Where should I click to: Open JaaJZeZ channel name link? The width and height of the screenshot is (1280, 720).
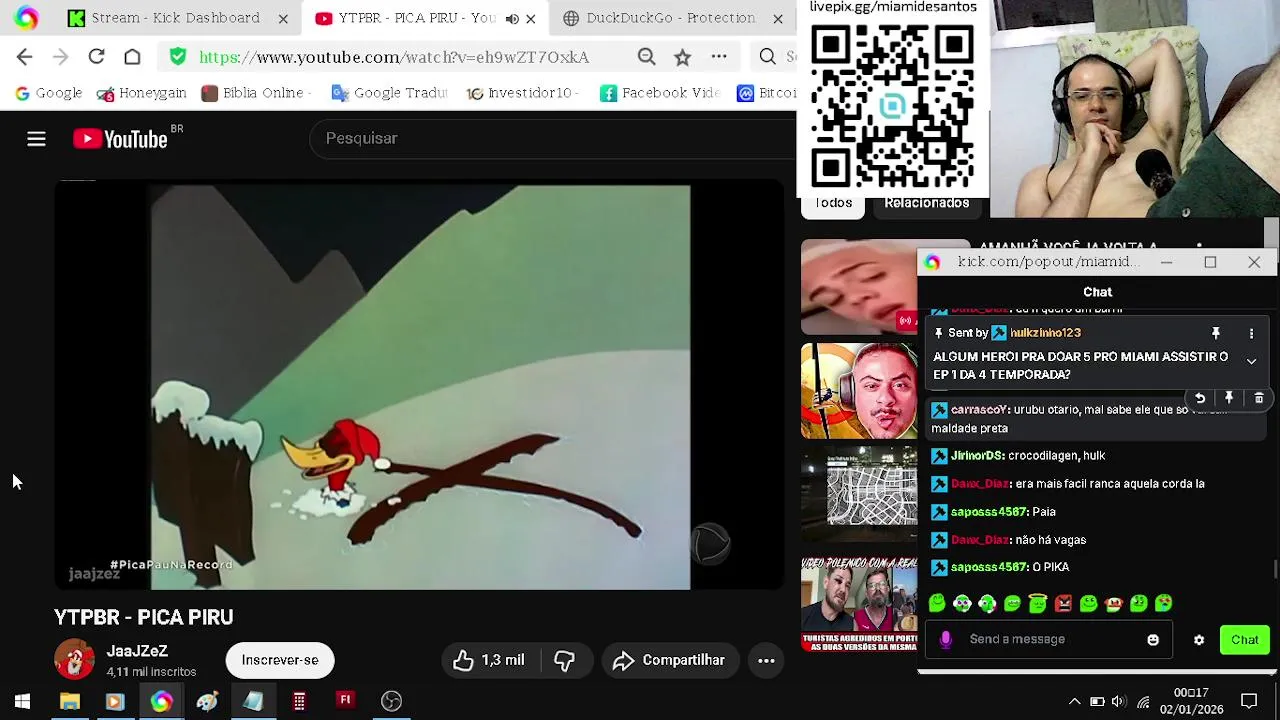coord(137,651)
